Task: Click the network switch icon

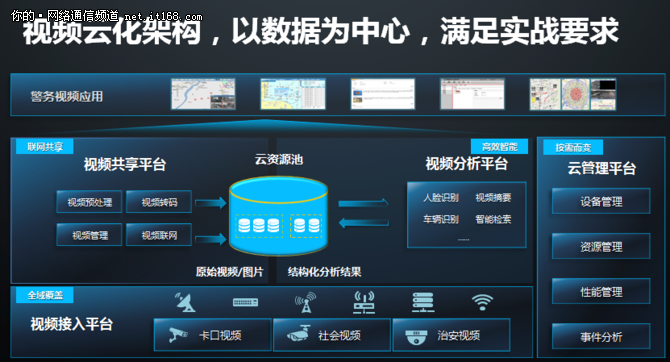Action: point(245,302)
